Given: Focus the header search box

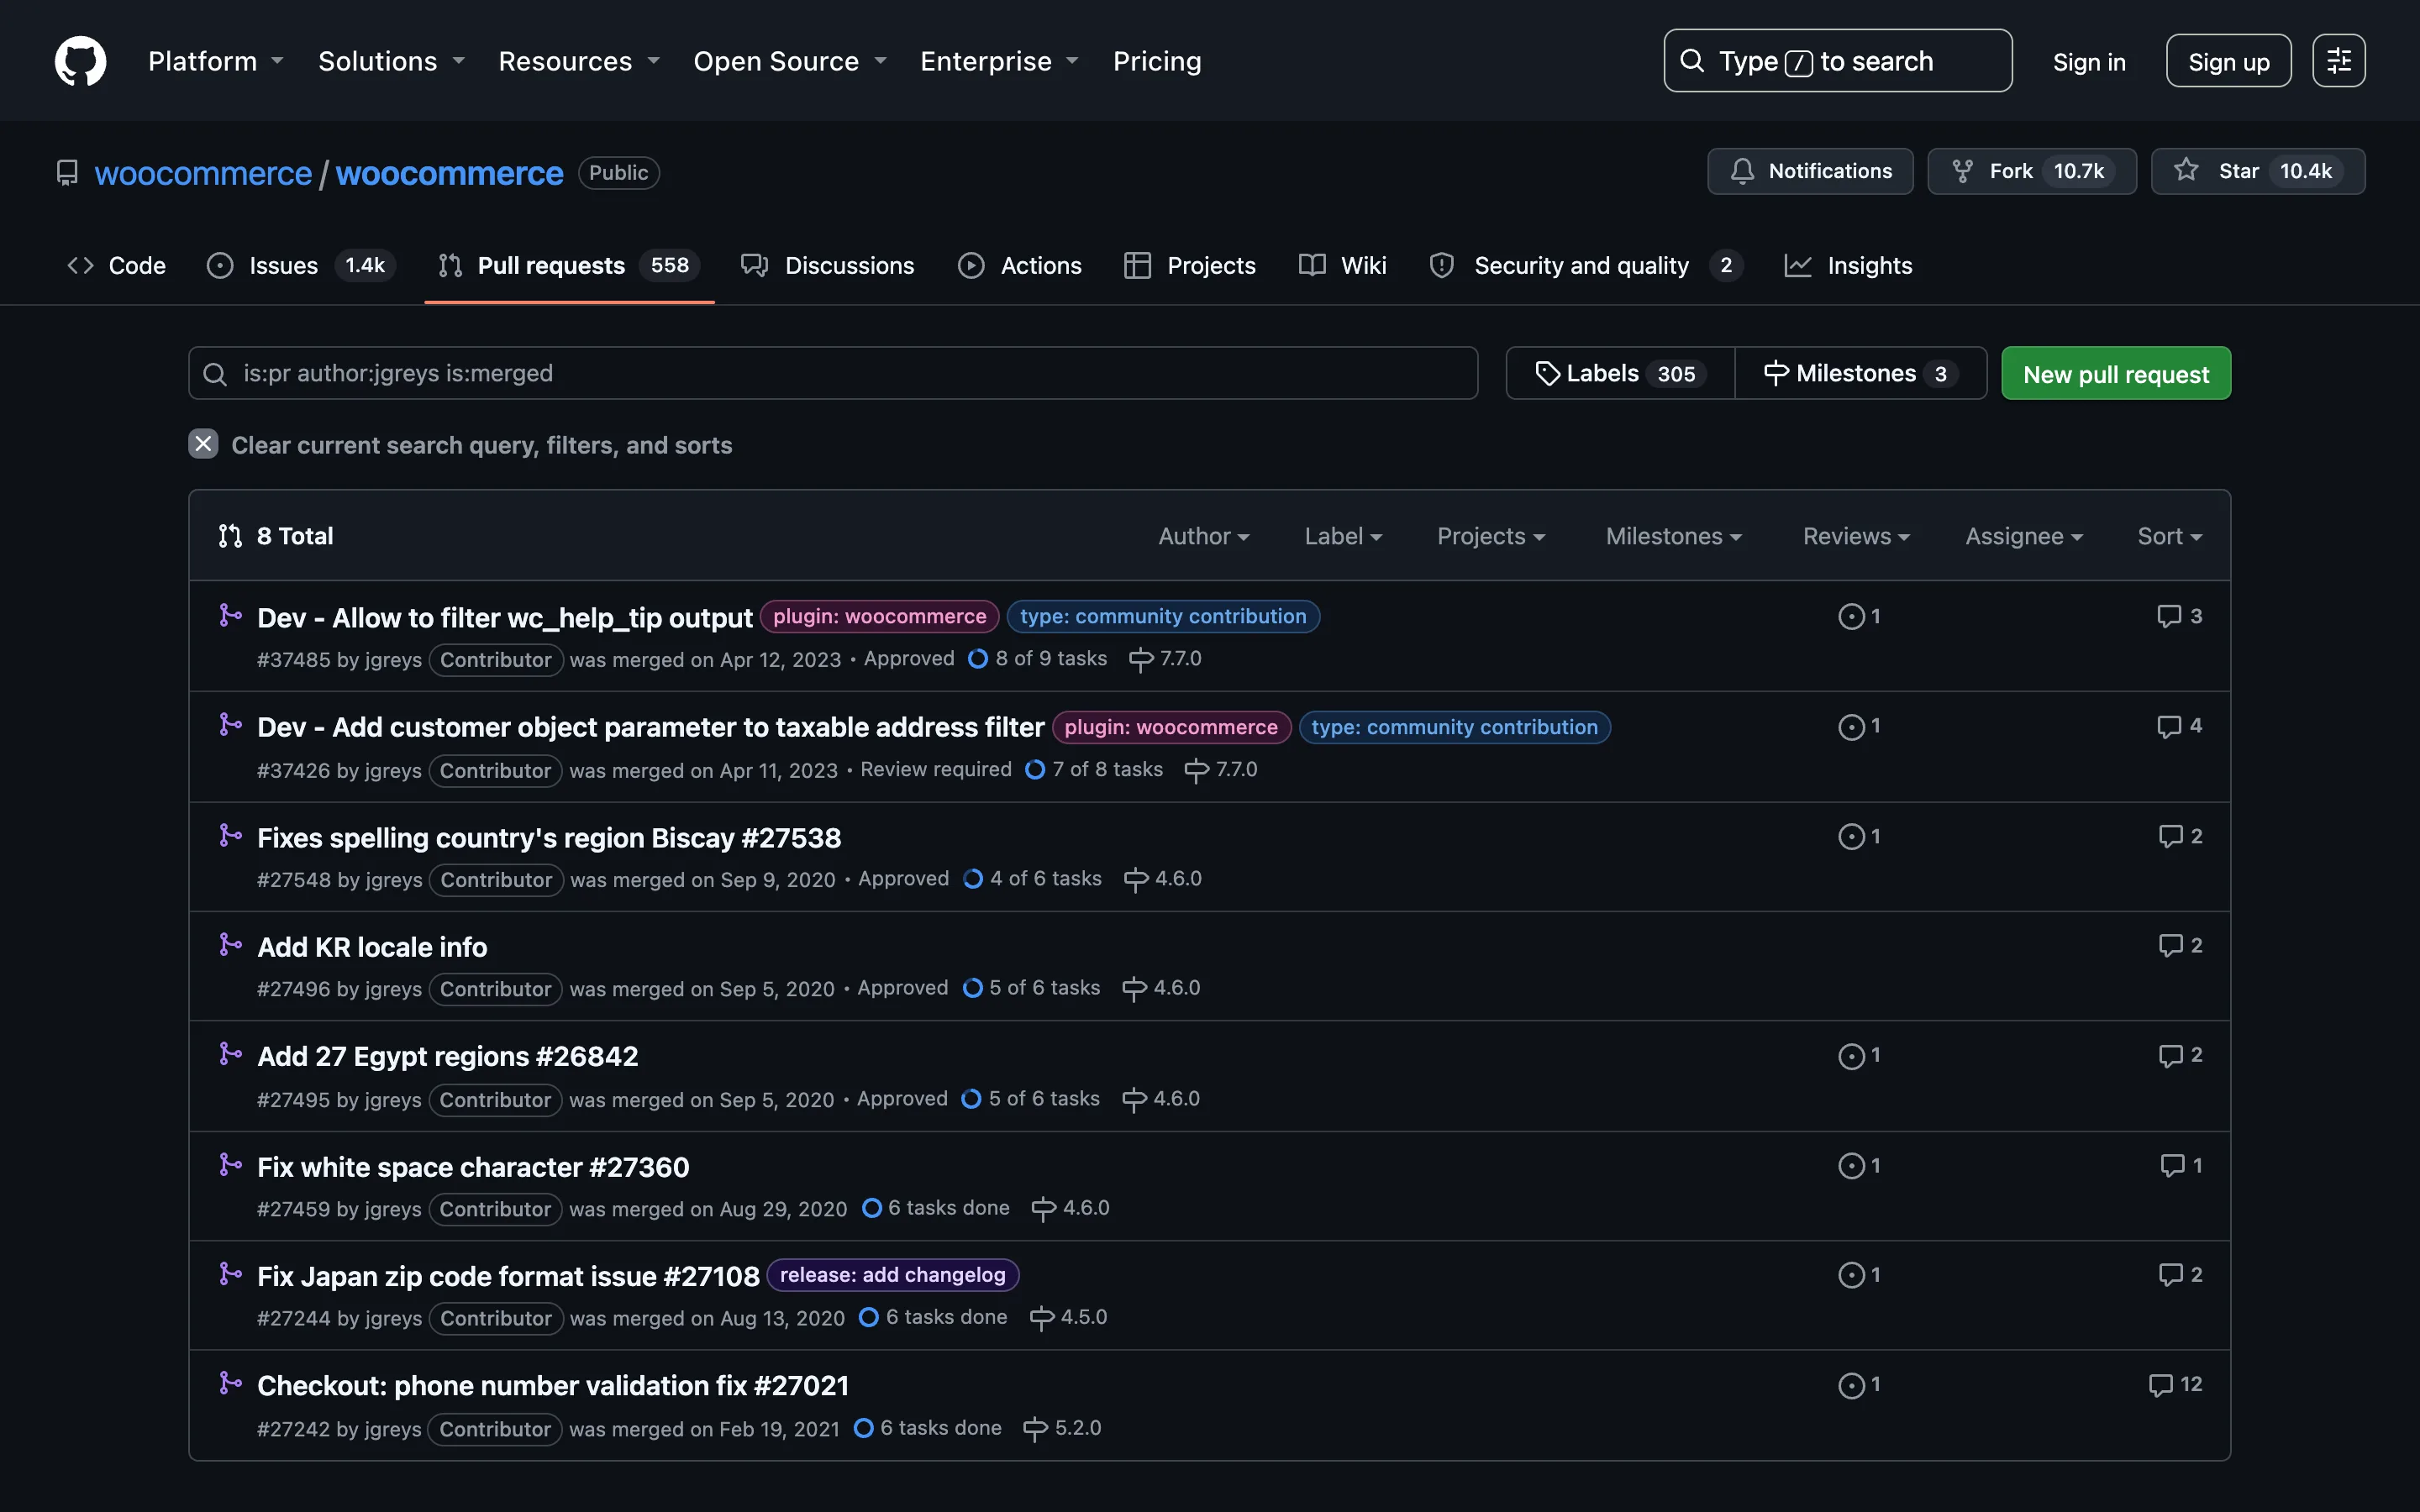Looking at the screenshot, I should pyautogui.click(x=1837, y=61).
